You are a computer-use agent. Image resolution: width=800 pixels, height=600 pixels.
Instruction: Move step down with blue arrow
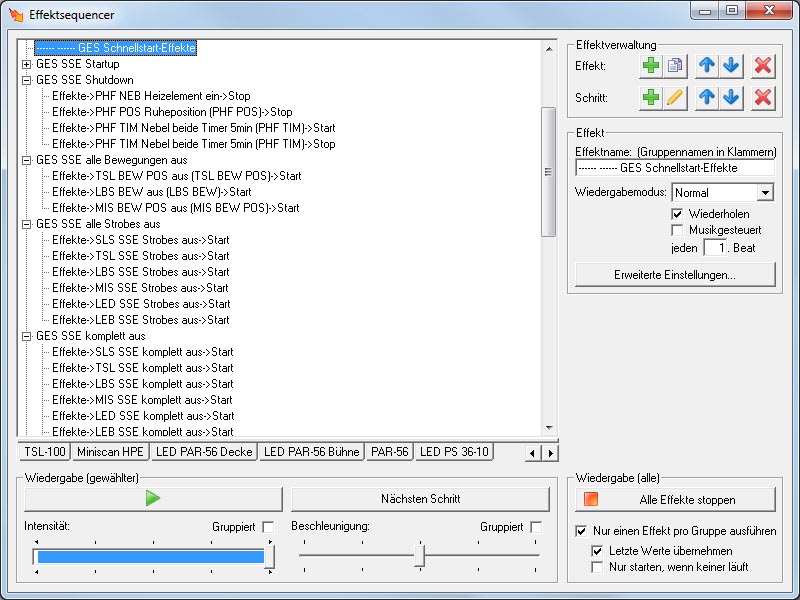click(x=731, y=98)
